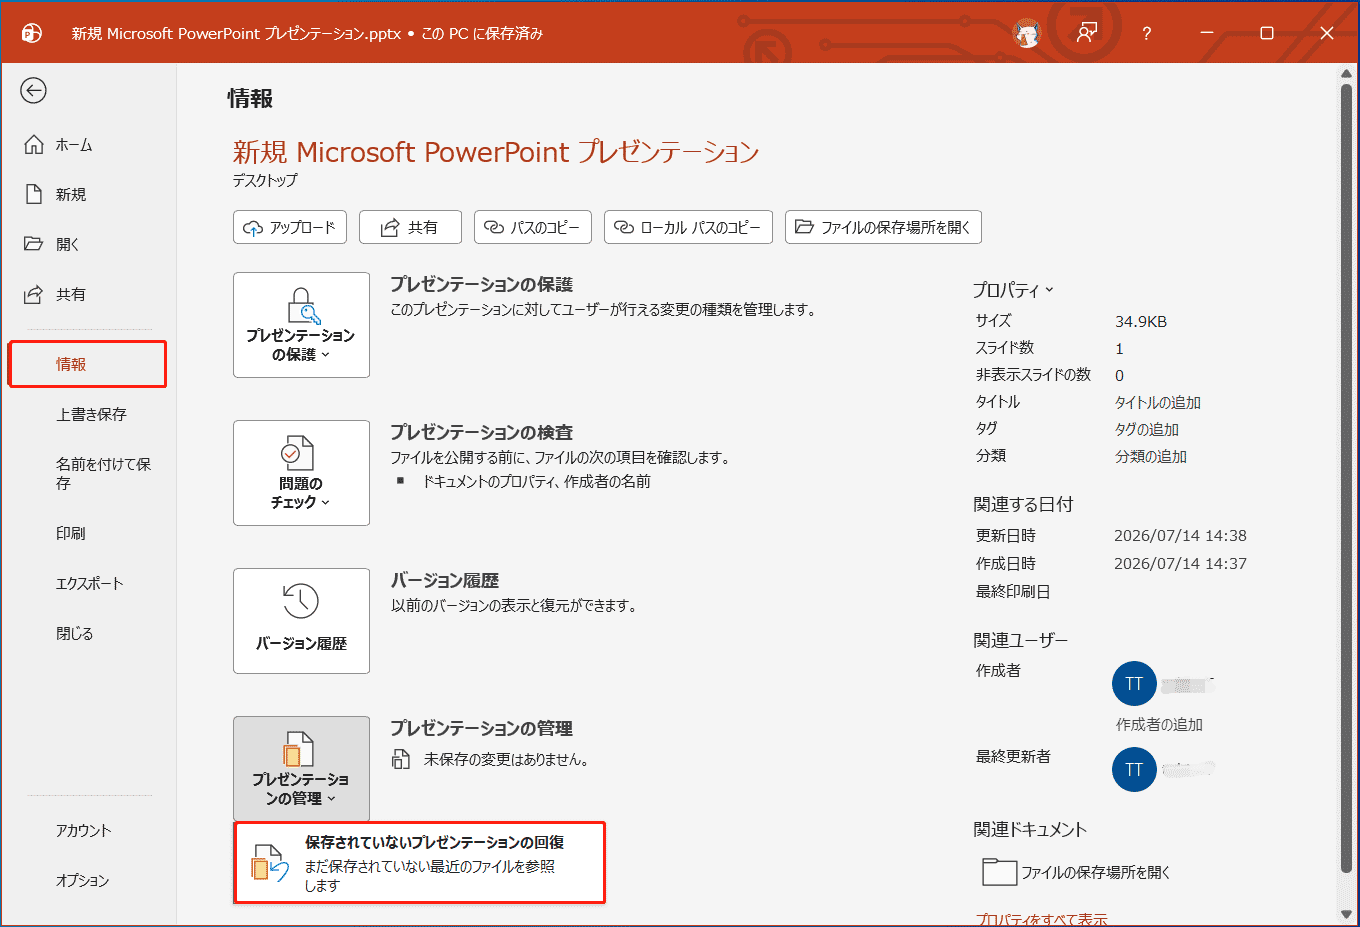Click 閉じる in the sidebar

point(74,633)
